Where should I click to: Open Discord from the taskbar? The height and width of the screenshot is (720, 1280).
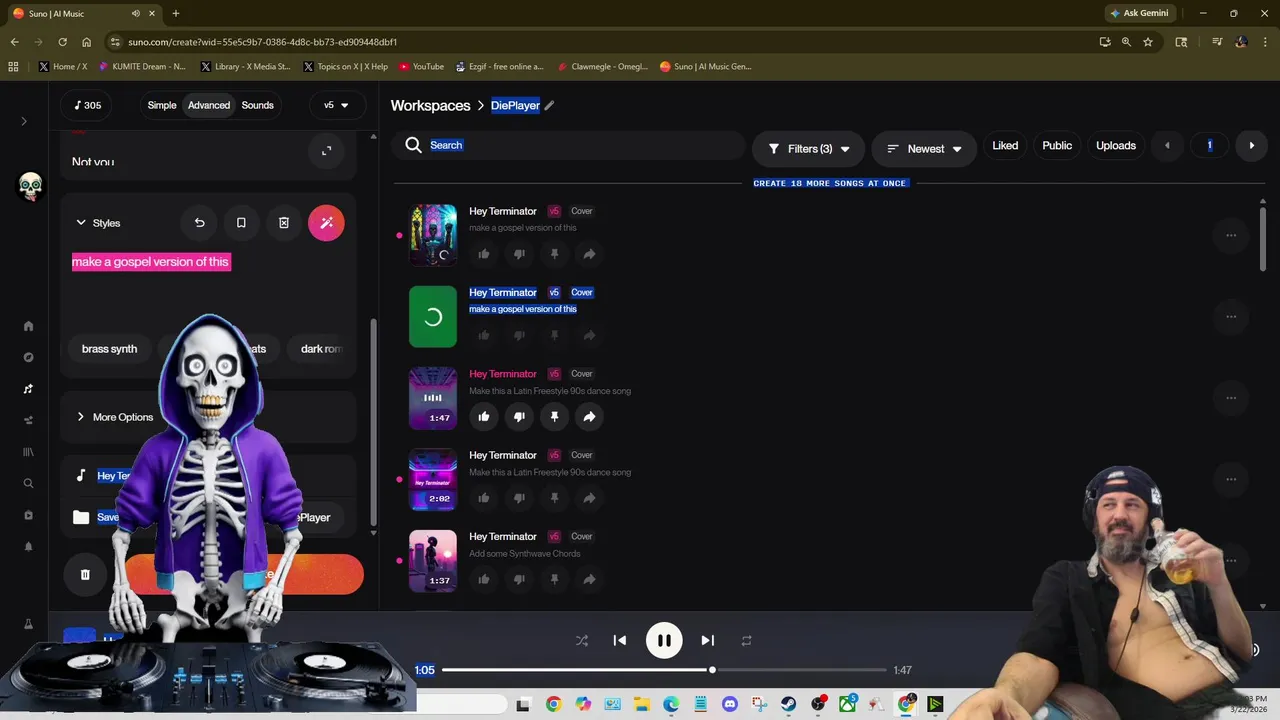click(730, 704)
